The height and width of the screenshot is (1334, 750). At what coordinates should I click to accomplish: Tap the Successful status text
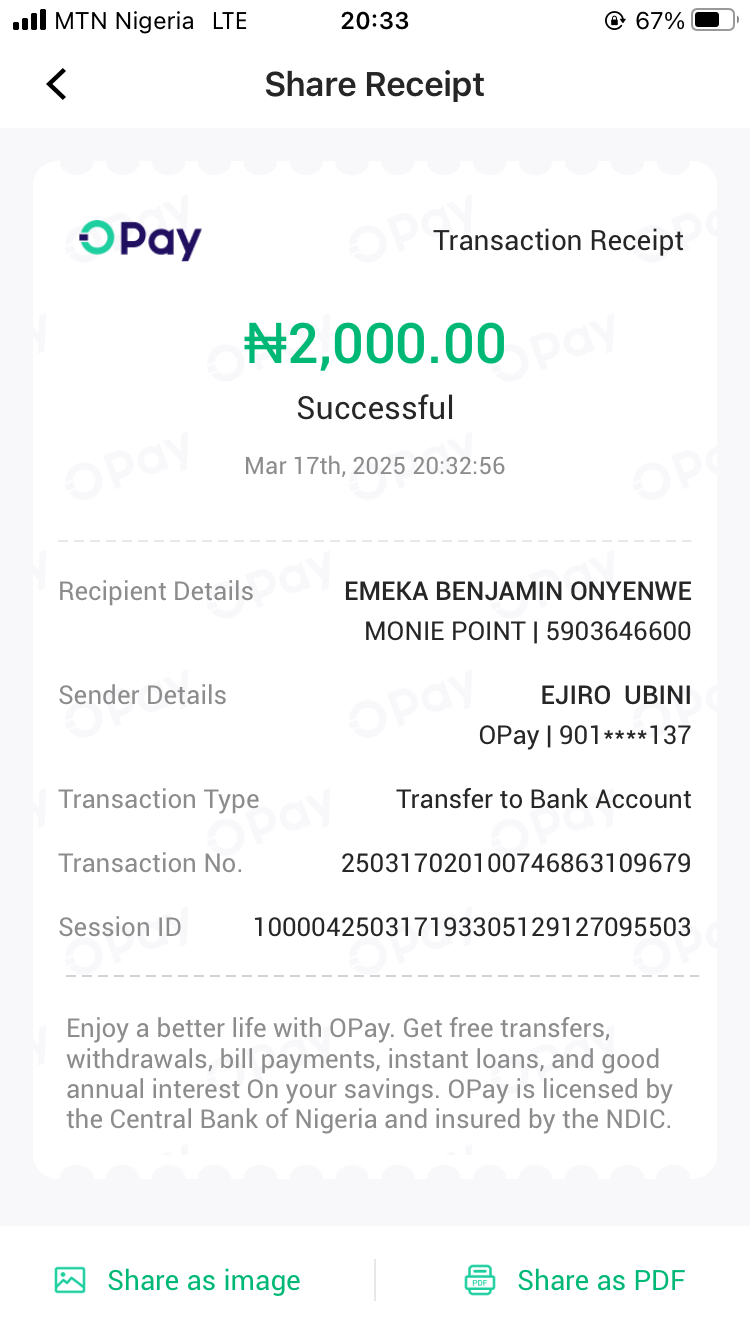tap(375, 408)
